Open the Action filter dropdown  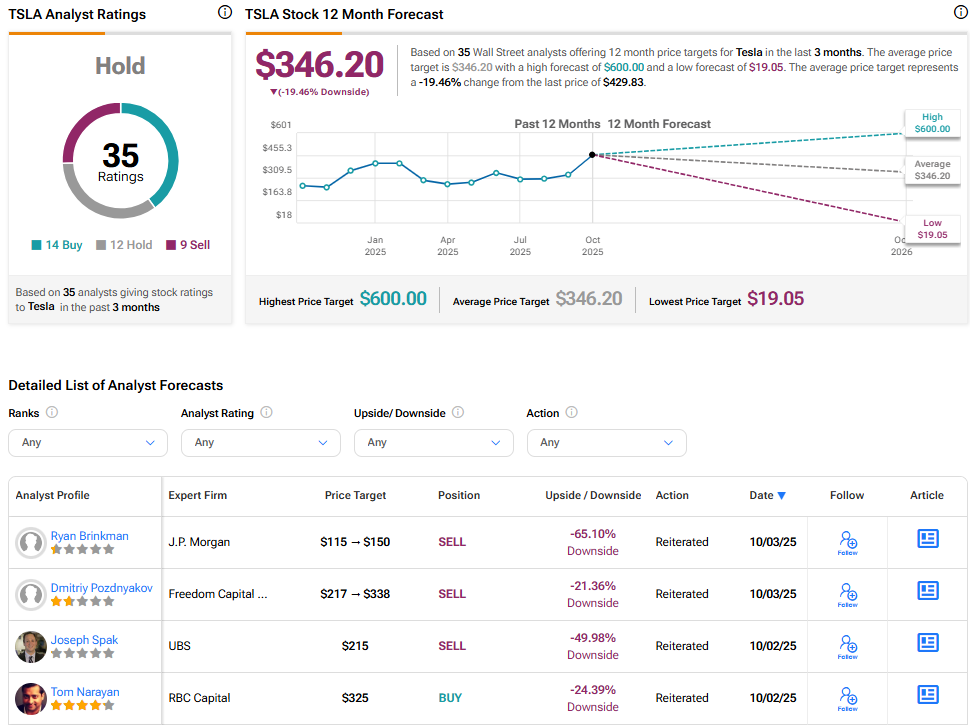[606, 442]
